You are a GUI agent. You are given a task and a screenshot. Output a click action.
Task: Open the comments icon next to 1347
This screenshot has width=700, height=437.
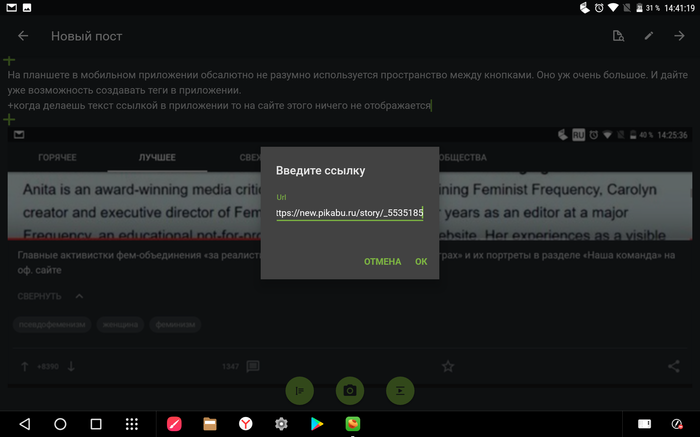tap(253, 367)
